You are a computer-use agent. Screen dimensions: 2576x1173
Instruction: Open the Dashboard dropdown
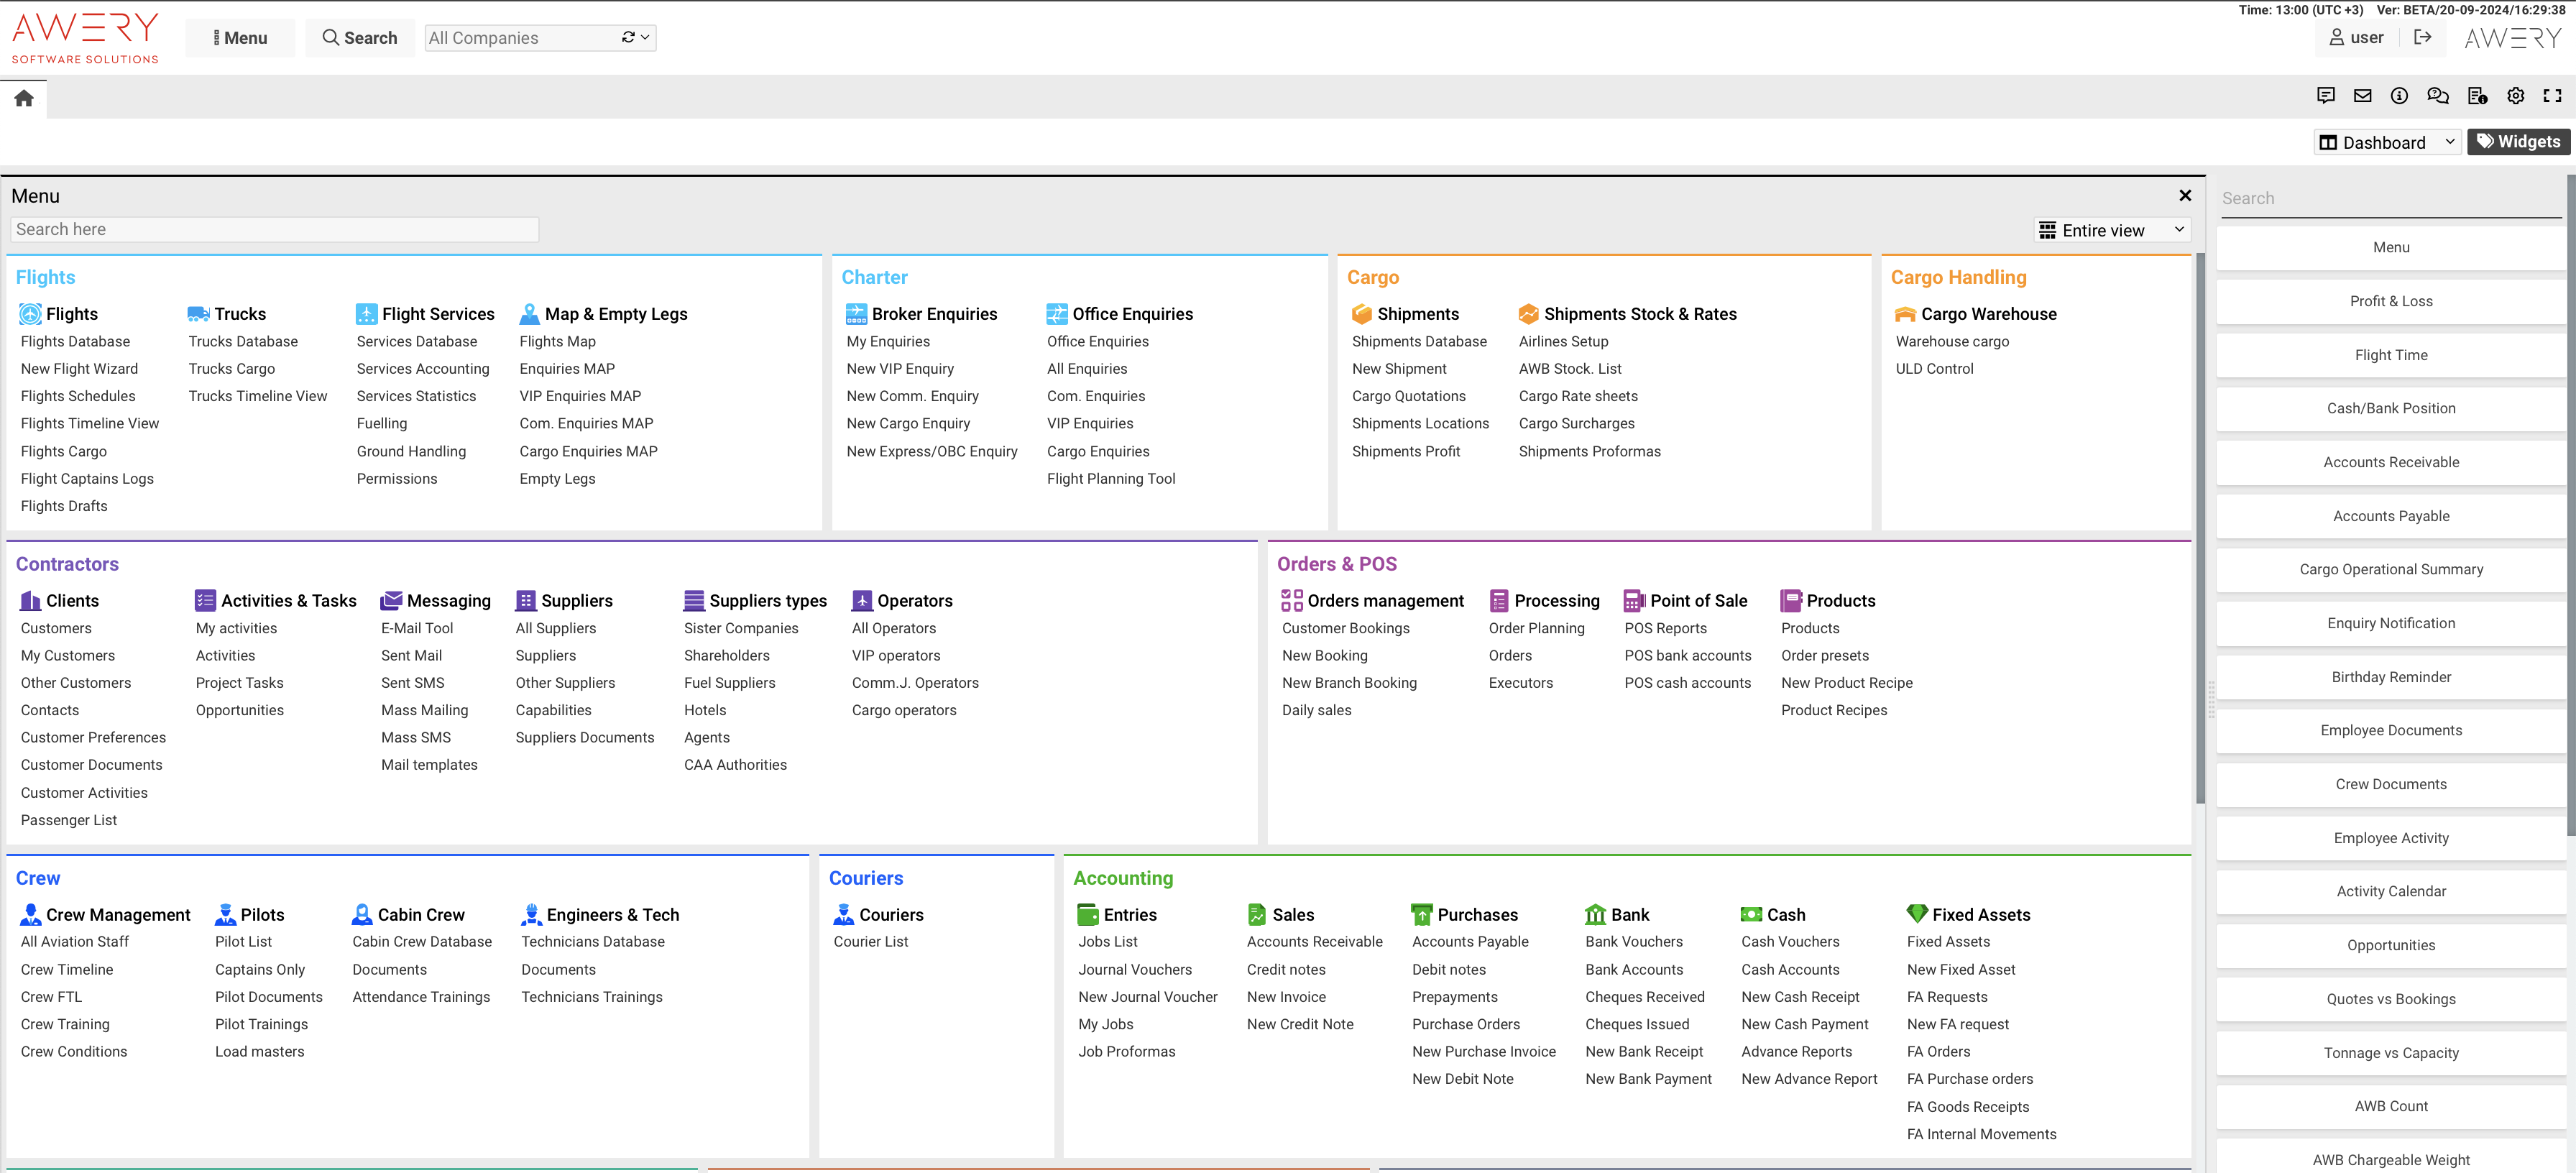(x=2386, y=142)
